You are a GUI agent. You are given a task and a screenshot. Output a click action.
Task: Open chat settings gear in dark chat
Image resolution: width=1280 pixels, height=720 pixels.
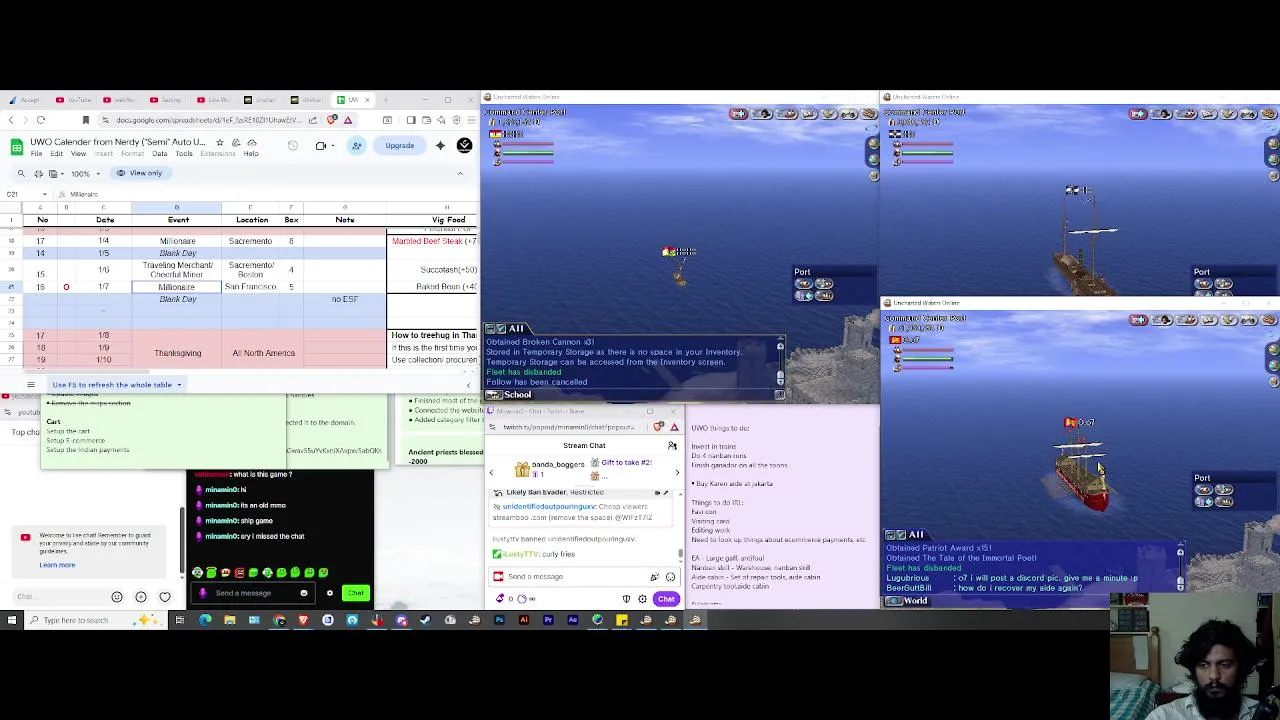[x=329, y=593]
